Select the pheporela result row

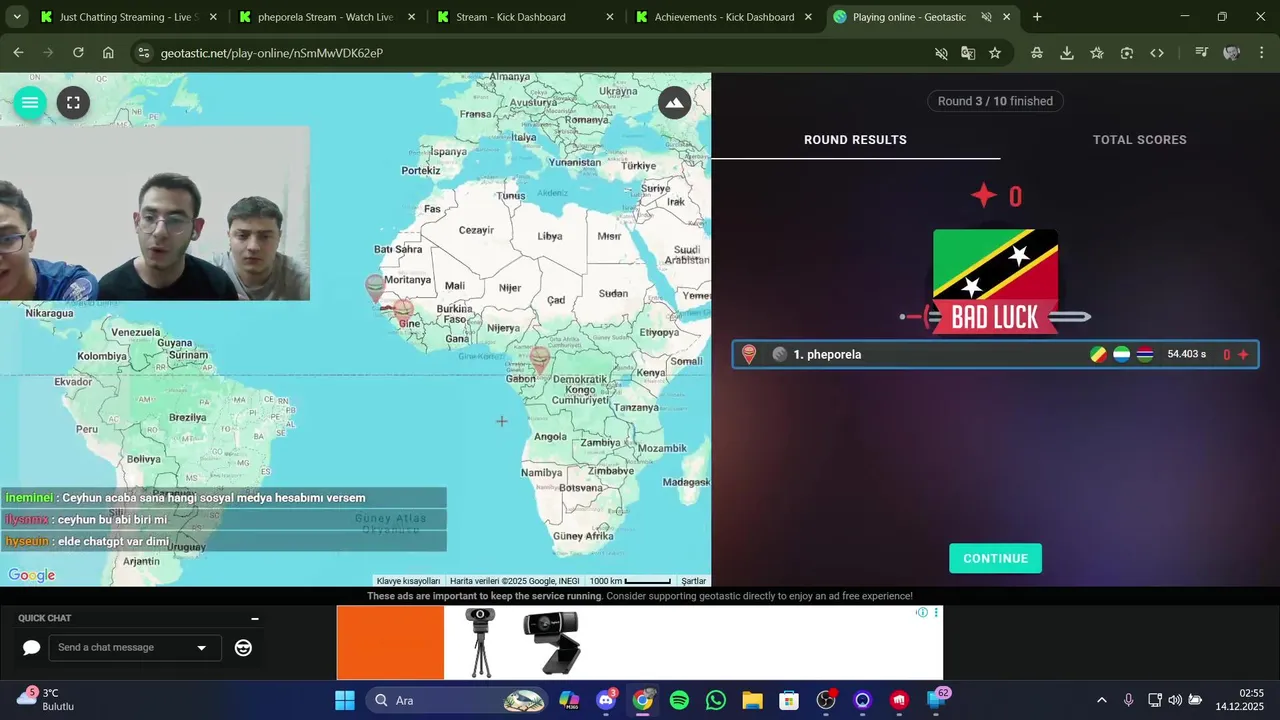(x=995, y=354)
